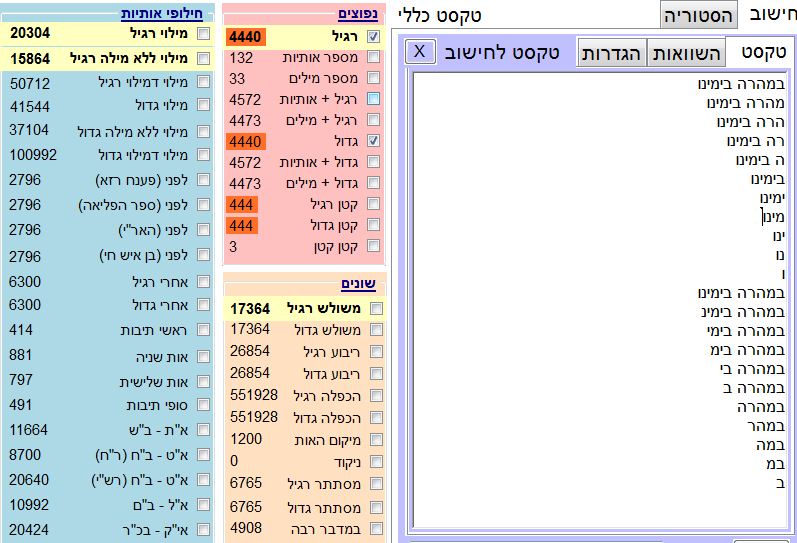Viewport: 797px width, 543px height.
Task: Check the במדבר רבה checkbox
Action: pyautogui.click(x=377, y=527)
